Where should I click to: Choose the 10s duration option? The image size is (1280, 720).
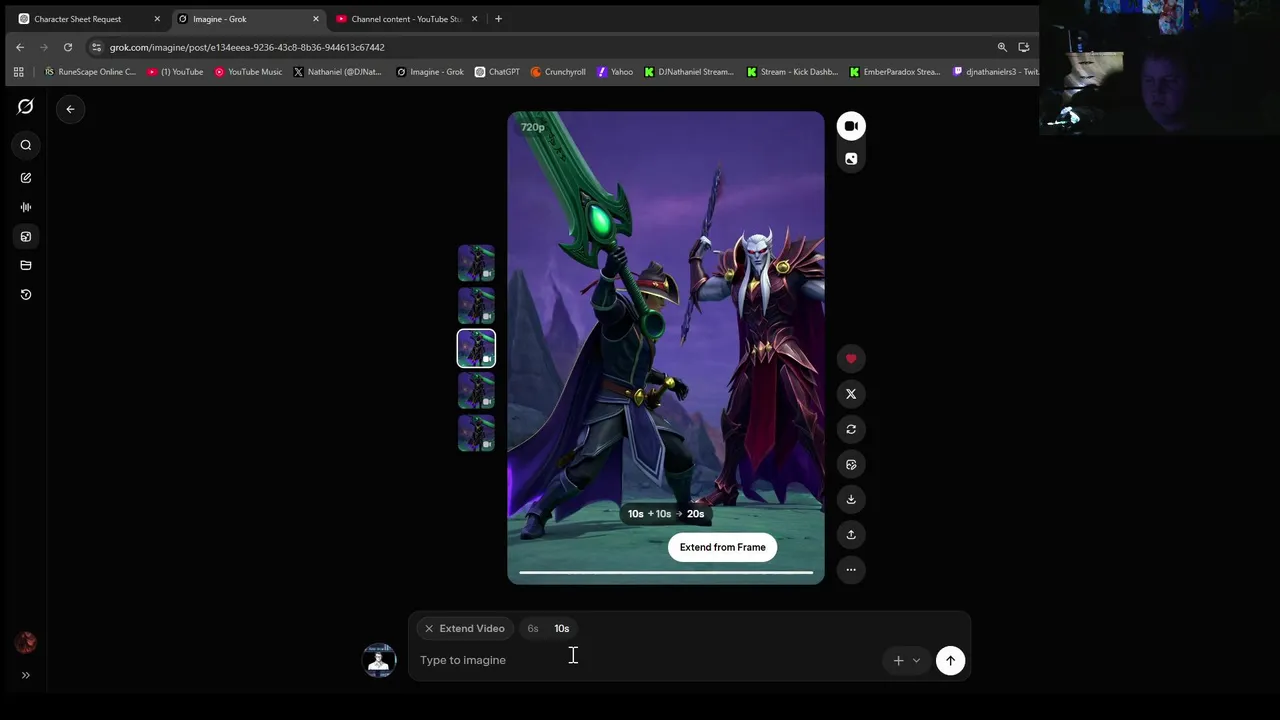tap(562, 629)
